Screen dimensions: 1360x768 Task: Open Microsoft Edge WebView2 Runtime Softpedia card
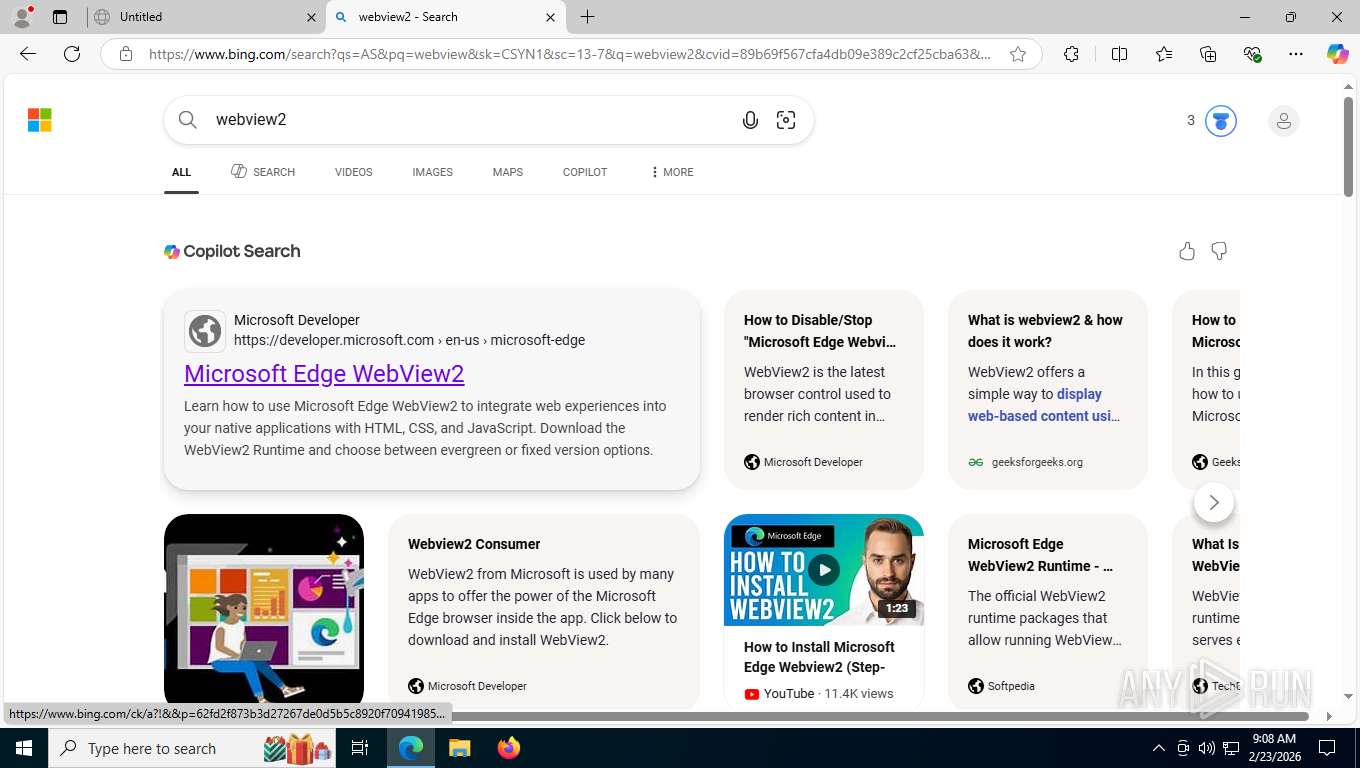click(1048, 612)
